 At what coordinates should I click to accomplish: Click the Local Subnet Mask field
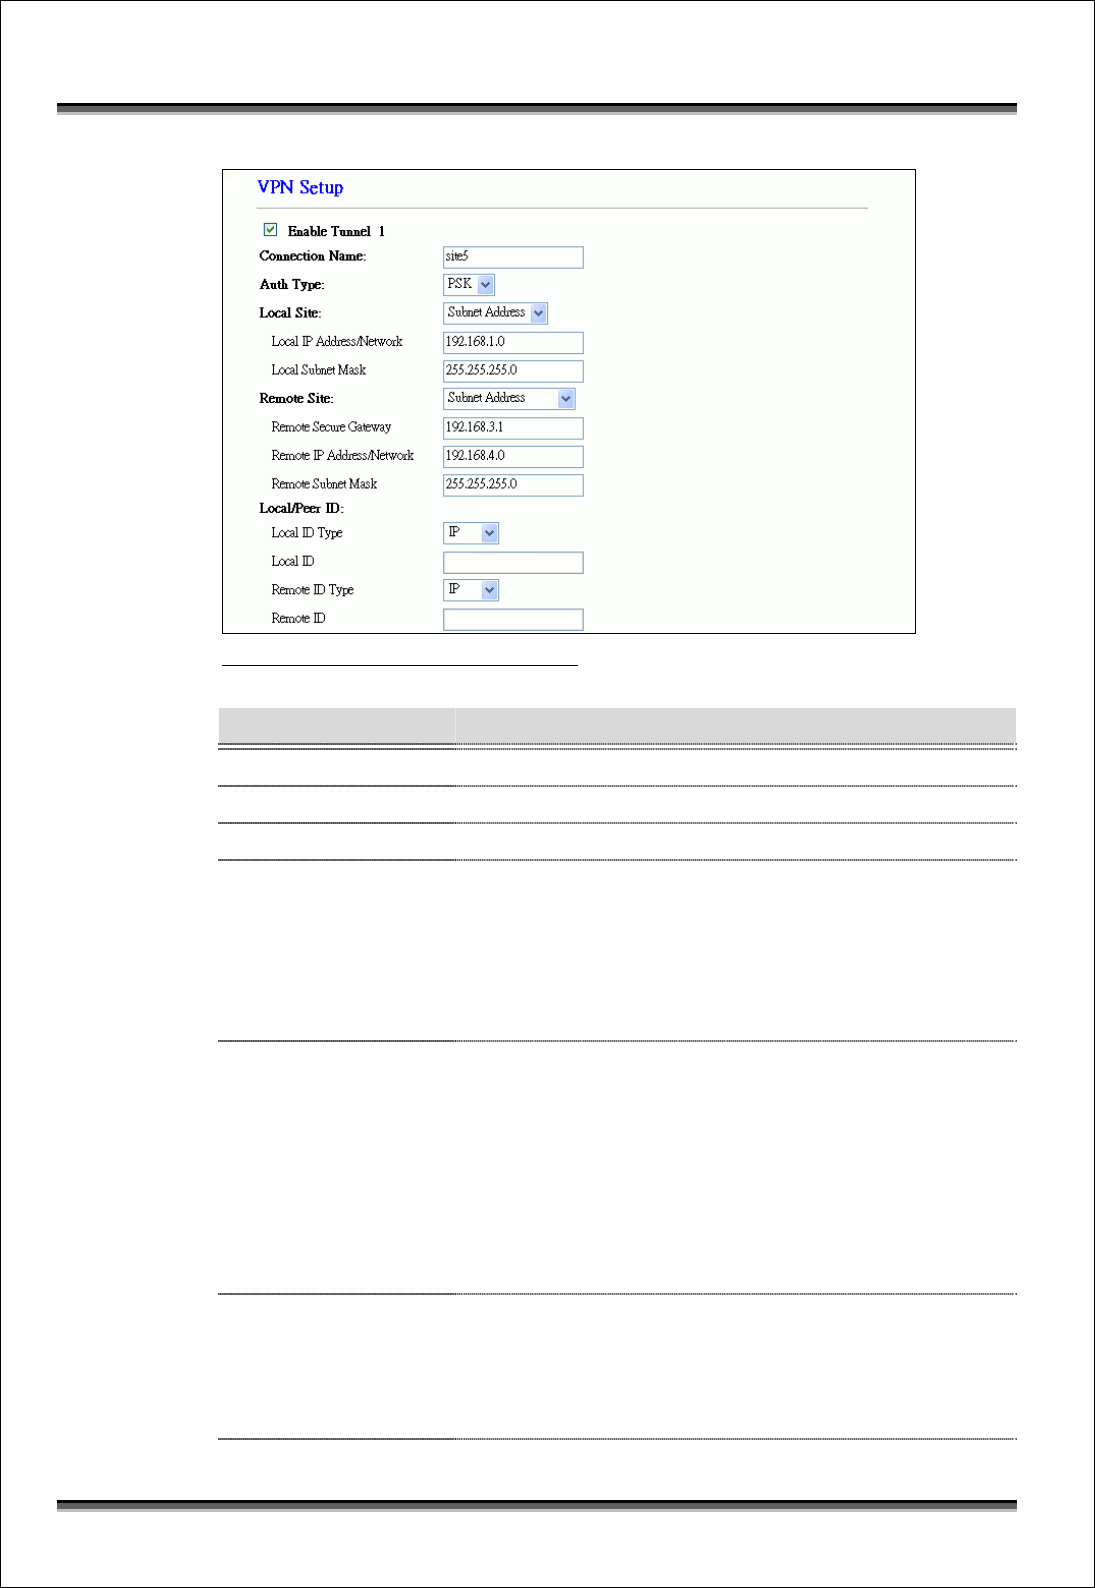pyautogui.click(x=513, y=371)
